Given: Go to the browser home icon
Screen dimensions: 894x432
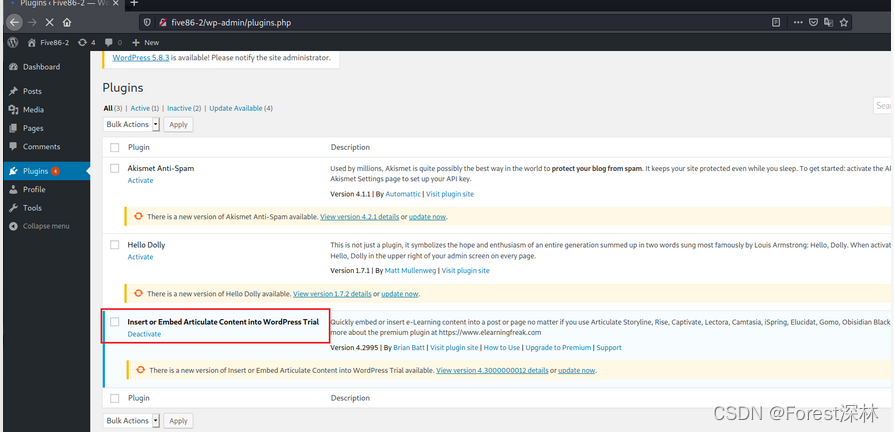Looking at the screenshot, I should (67, 23).
